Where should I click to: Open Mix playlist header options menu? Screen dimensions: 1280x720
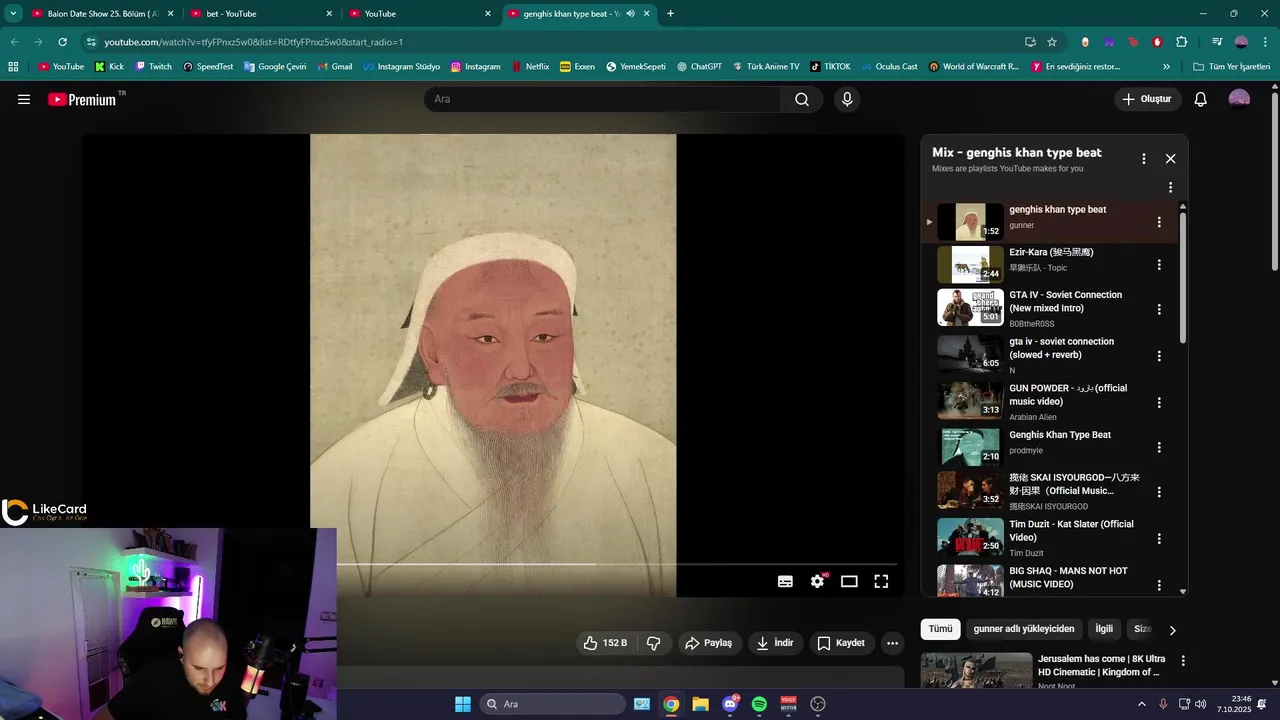[x=1144, y=159]
